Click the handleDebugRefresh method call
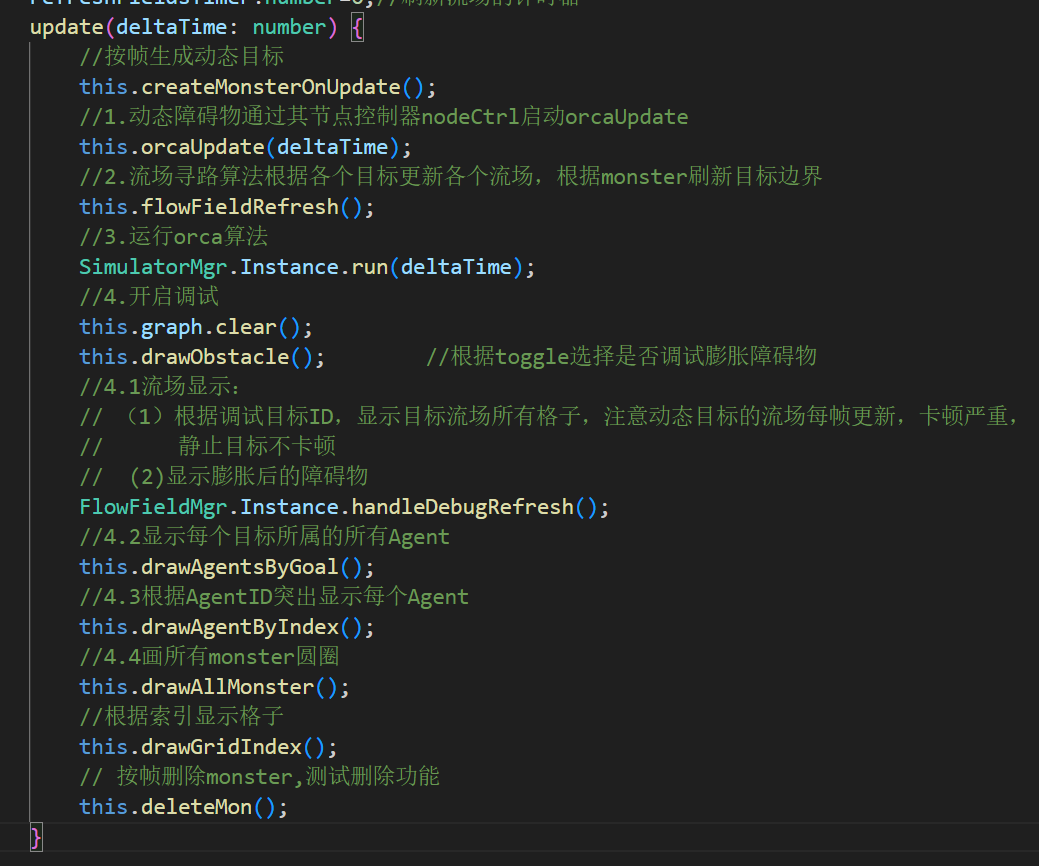1039x866 pixels. pos(462,507)
